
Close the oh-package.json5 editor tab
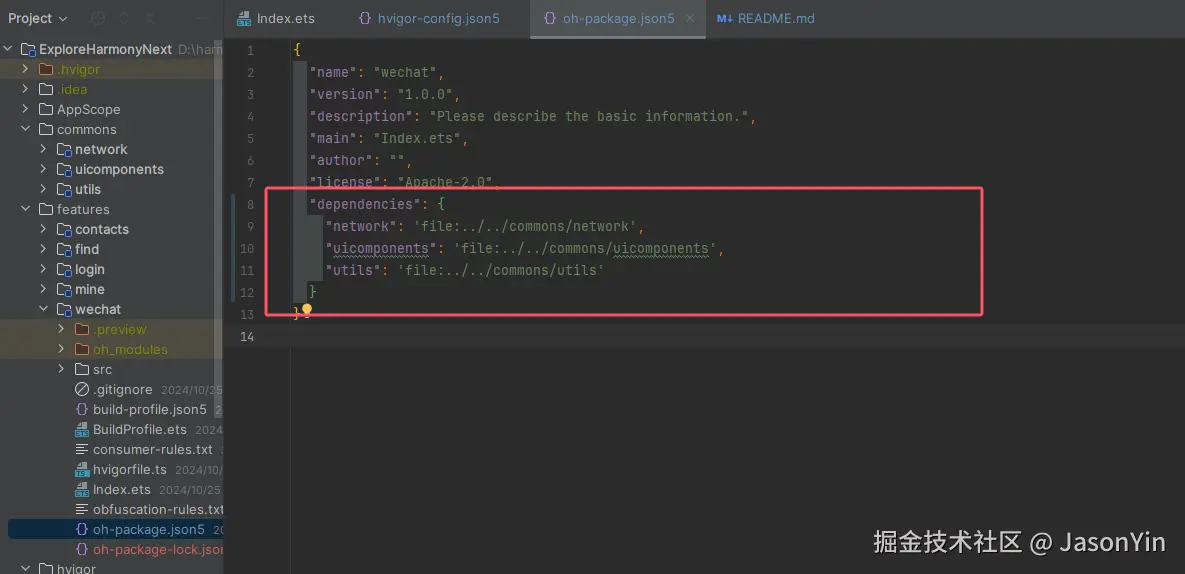click(x=689, y=18)
